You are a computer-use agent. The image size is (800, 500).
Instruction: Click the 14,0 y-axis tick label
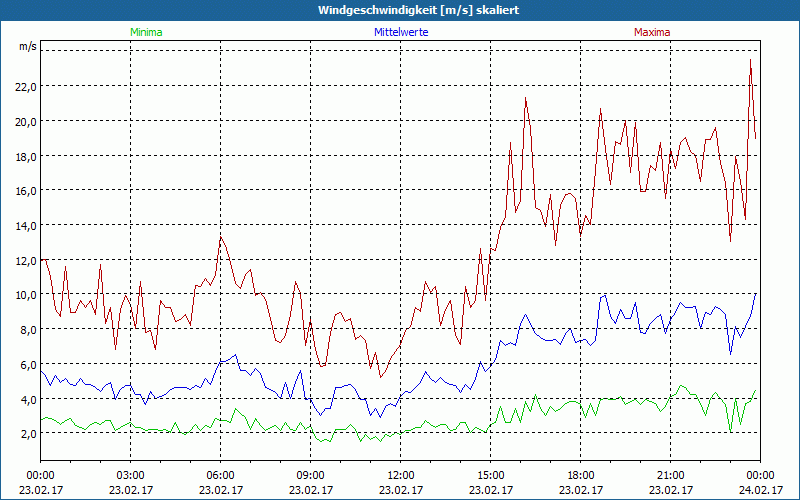(x=26, y=225)
